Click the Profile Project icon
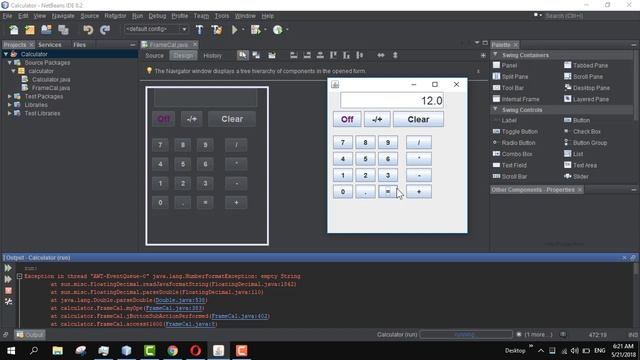 pos(278,30)
